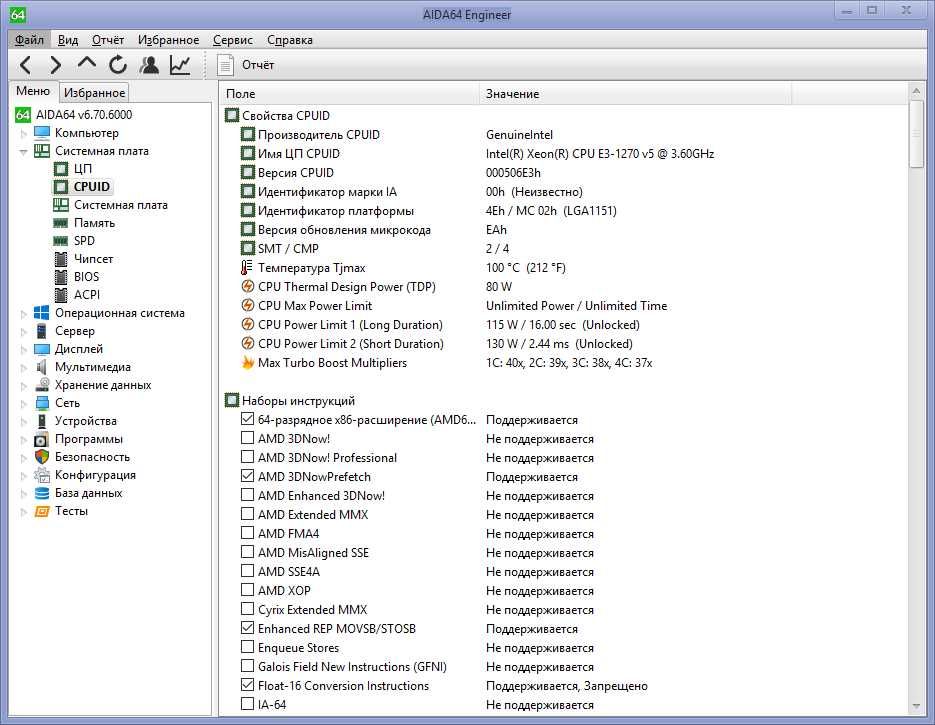Image resolution: width=935 pixels, height=725 pixels.
Task: Go forward with the right arrow toolbar icon
Action: (x=55, y=64)
